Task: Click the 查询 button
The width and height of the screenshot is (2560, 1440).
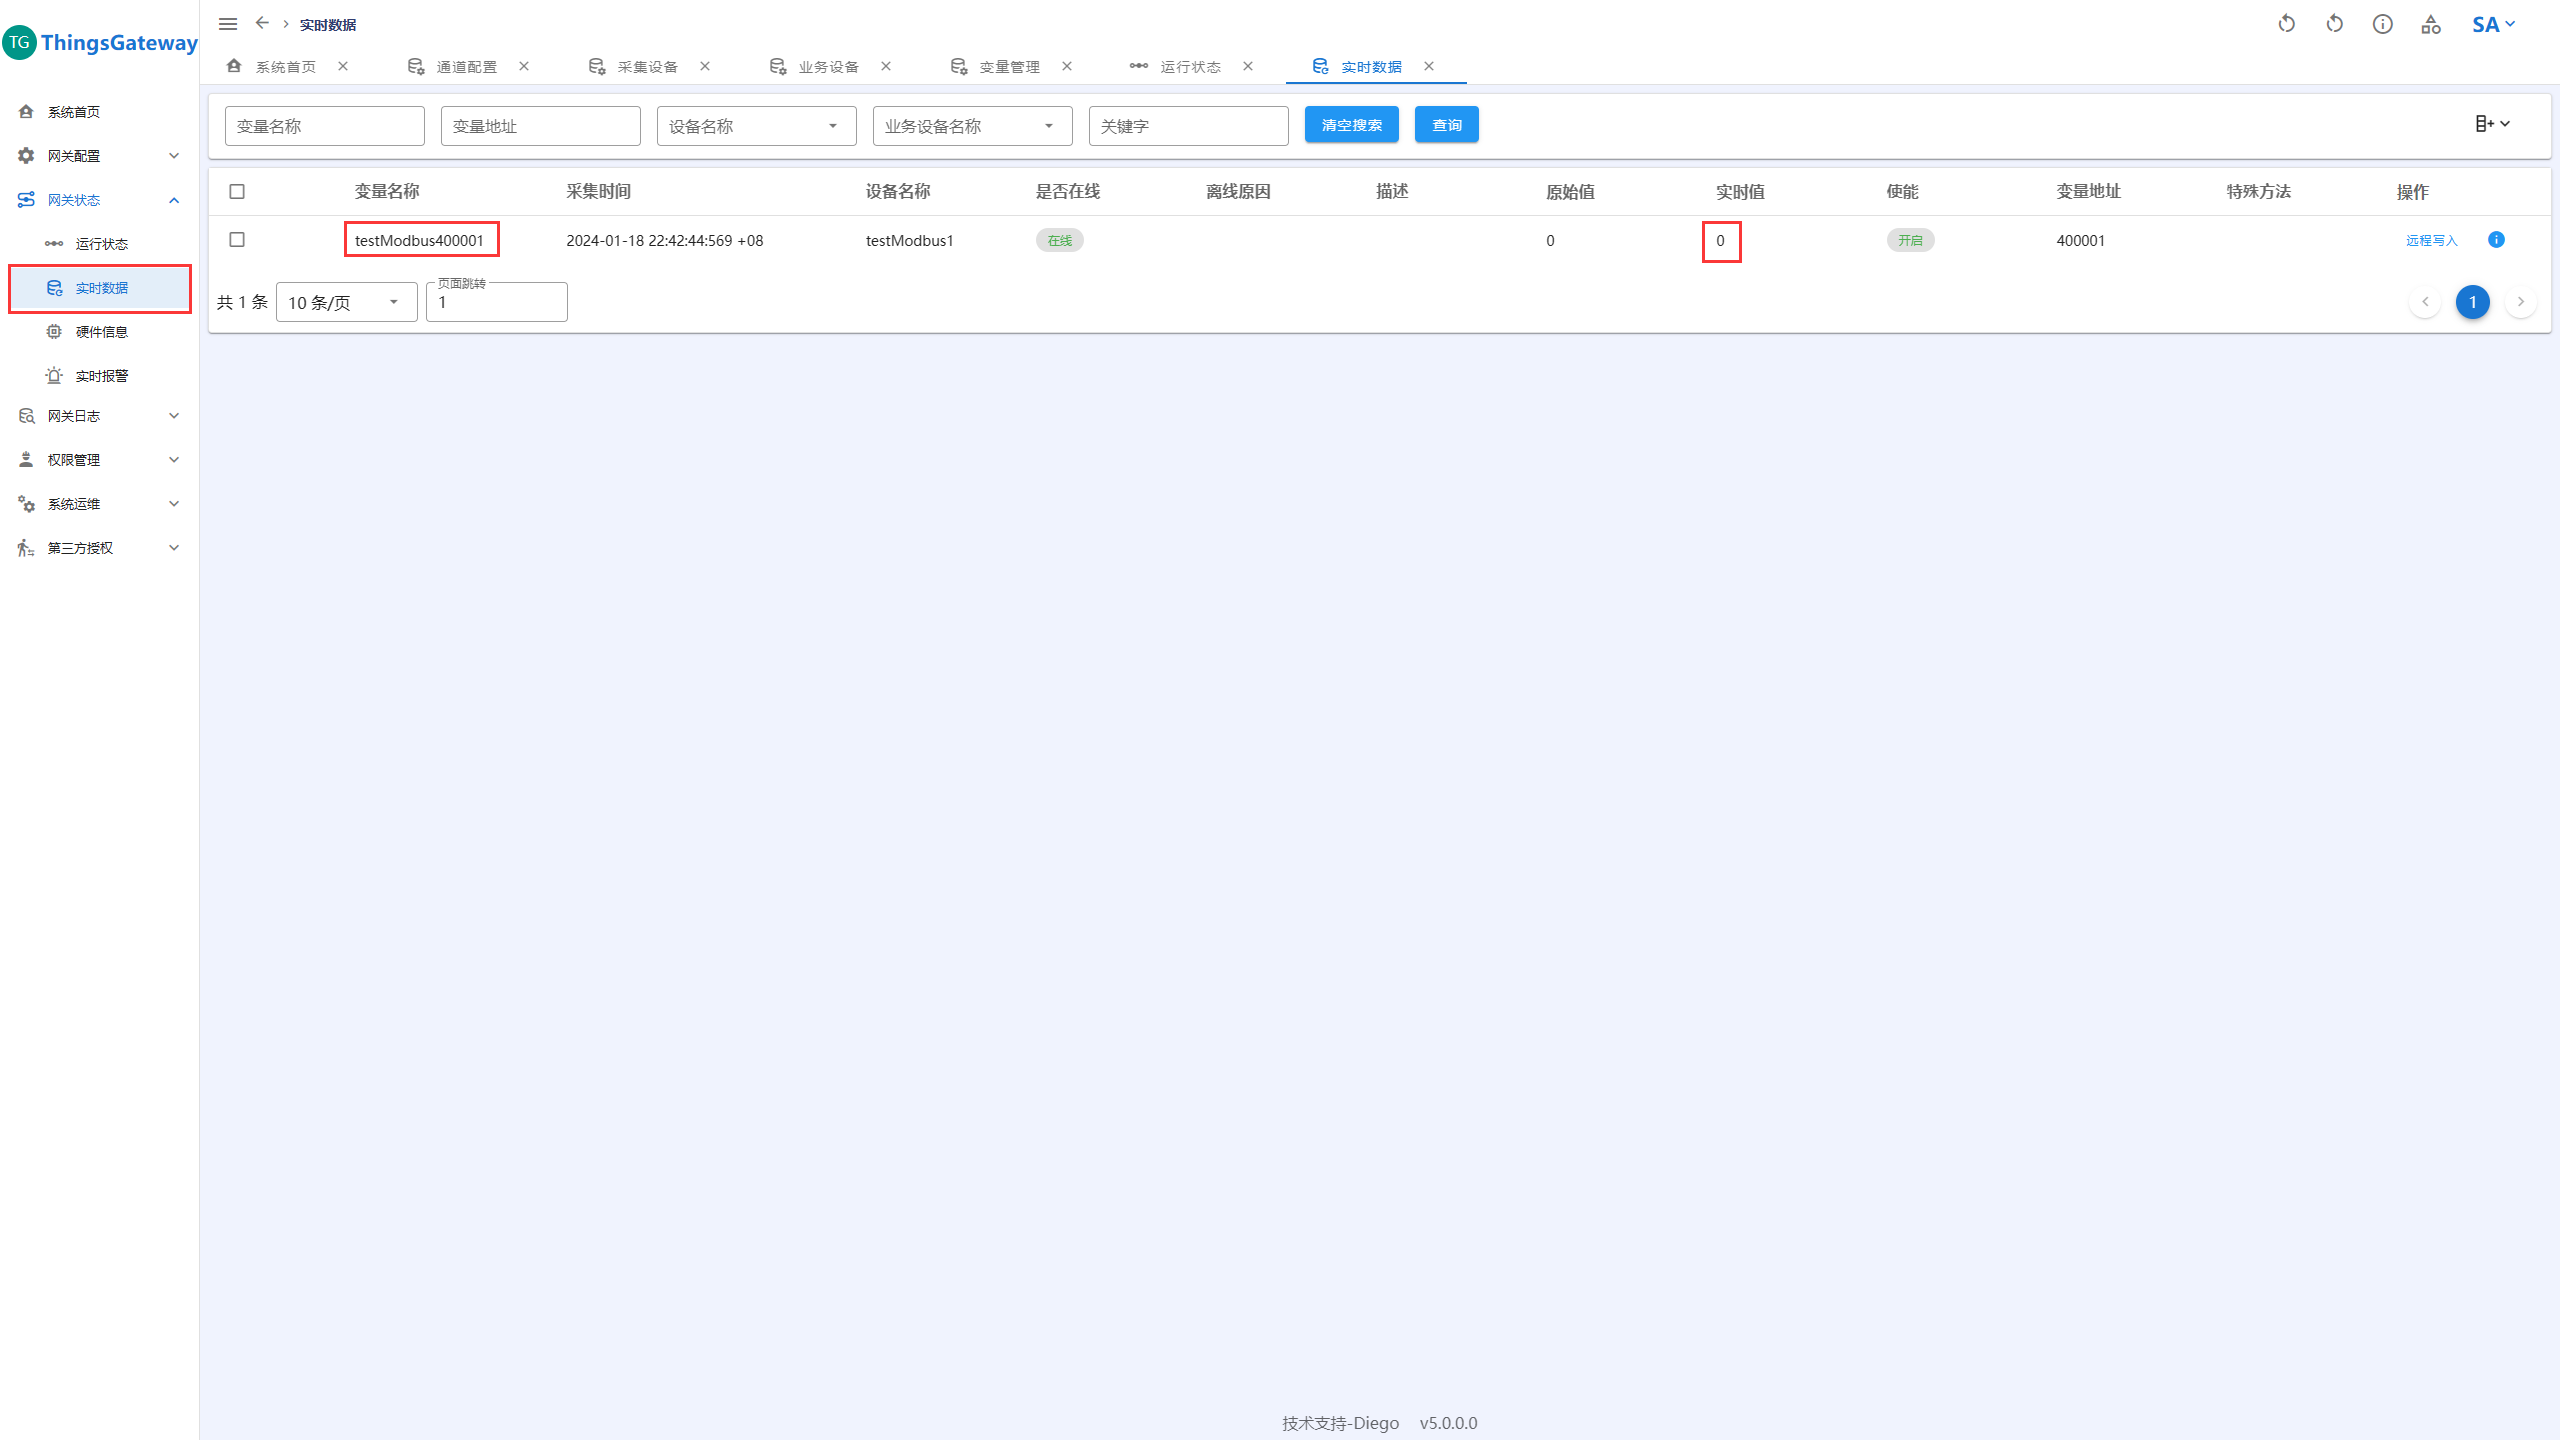Action: (x=1446, y=125)
